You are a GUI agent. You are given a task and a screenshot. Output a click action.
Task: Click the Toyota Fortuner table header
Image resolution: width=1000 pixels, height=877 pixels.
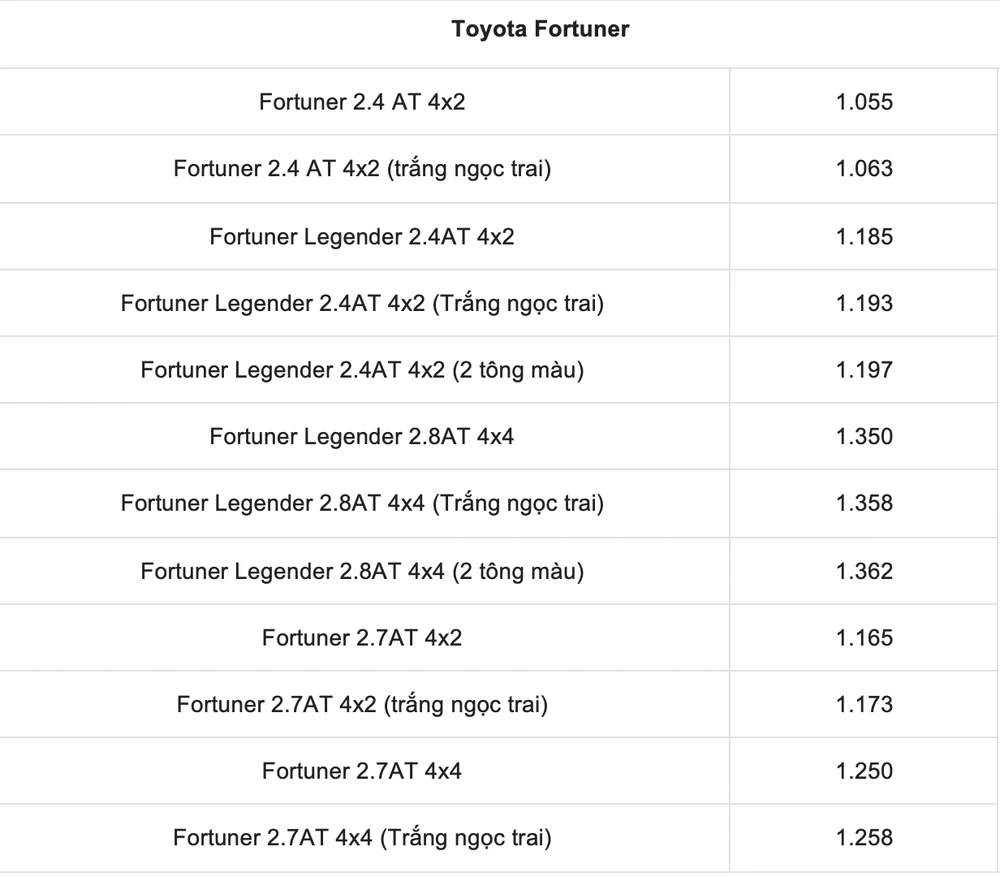click(540, 29)
